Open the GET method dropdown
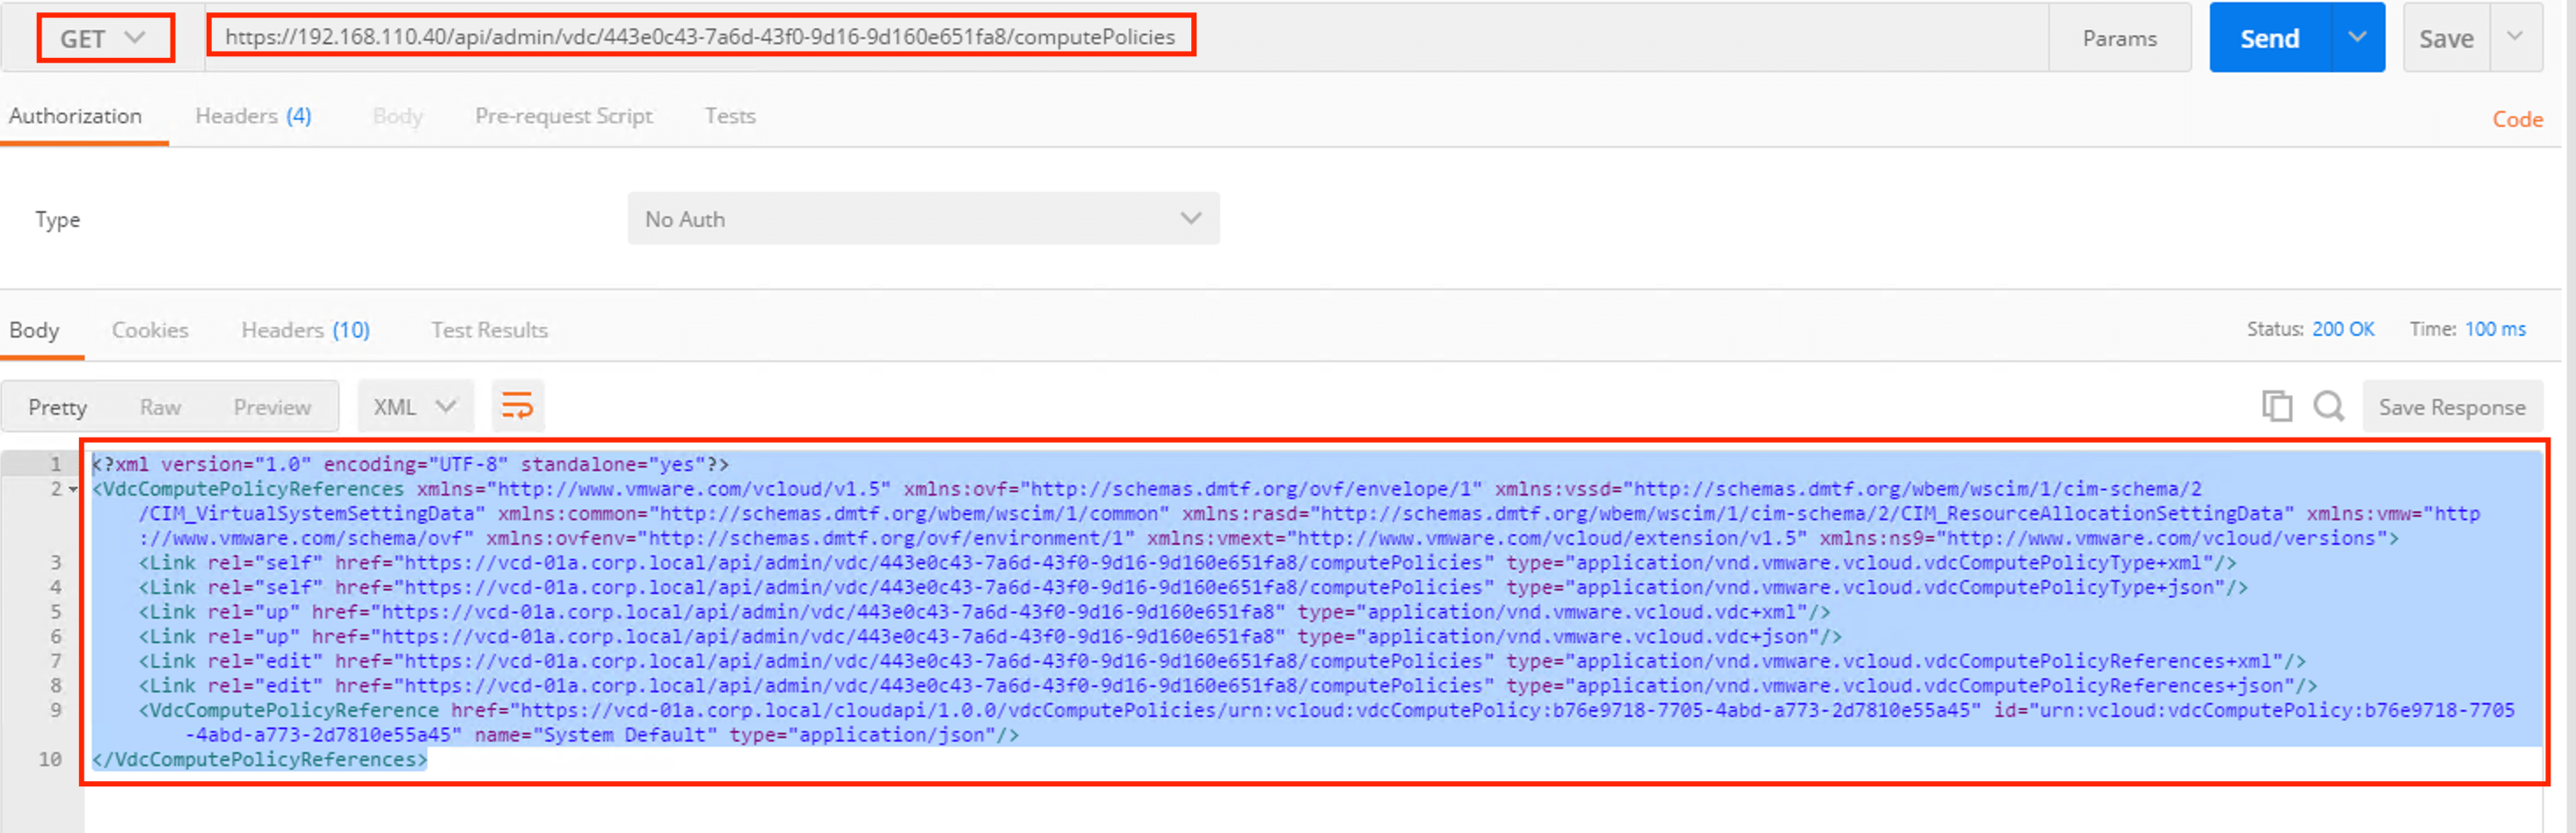The image size is (2576, 833). click(x=104, y=38)
